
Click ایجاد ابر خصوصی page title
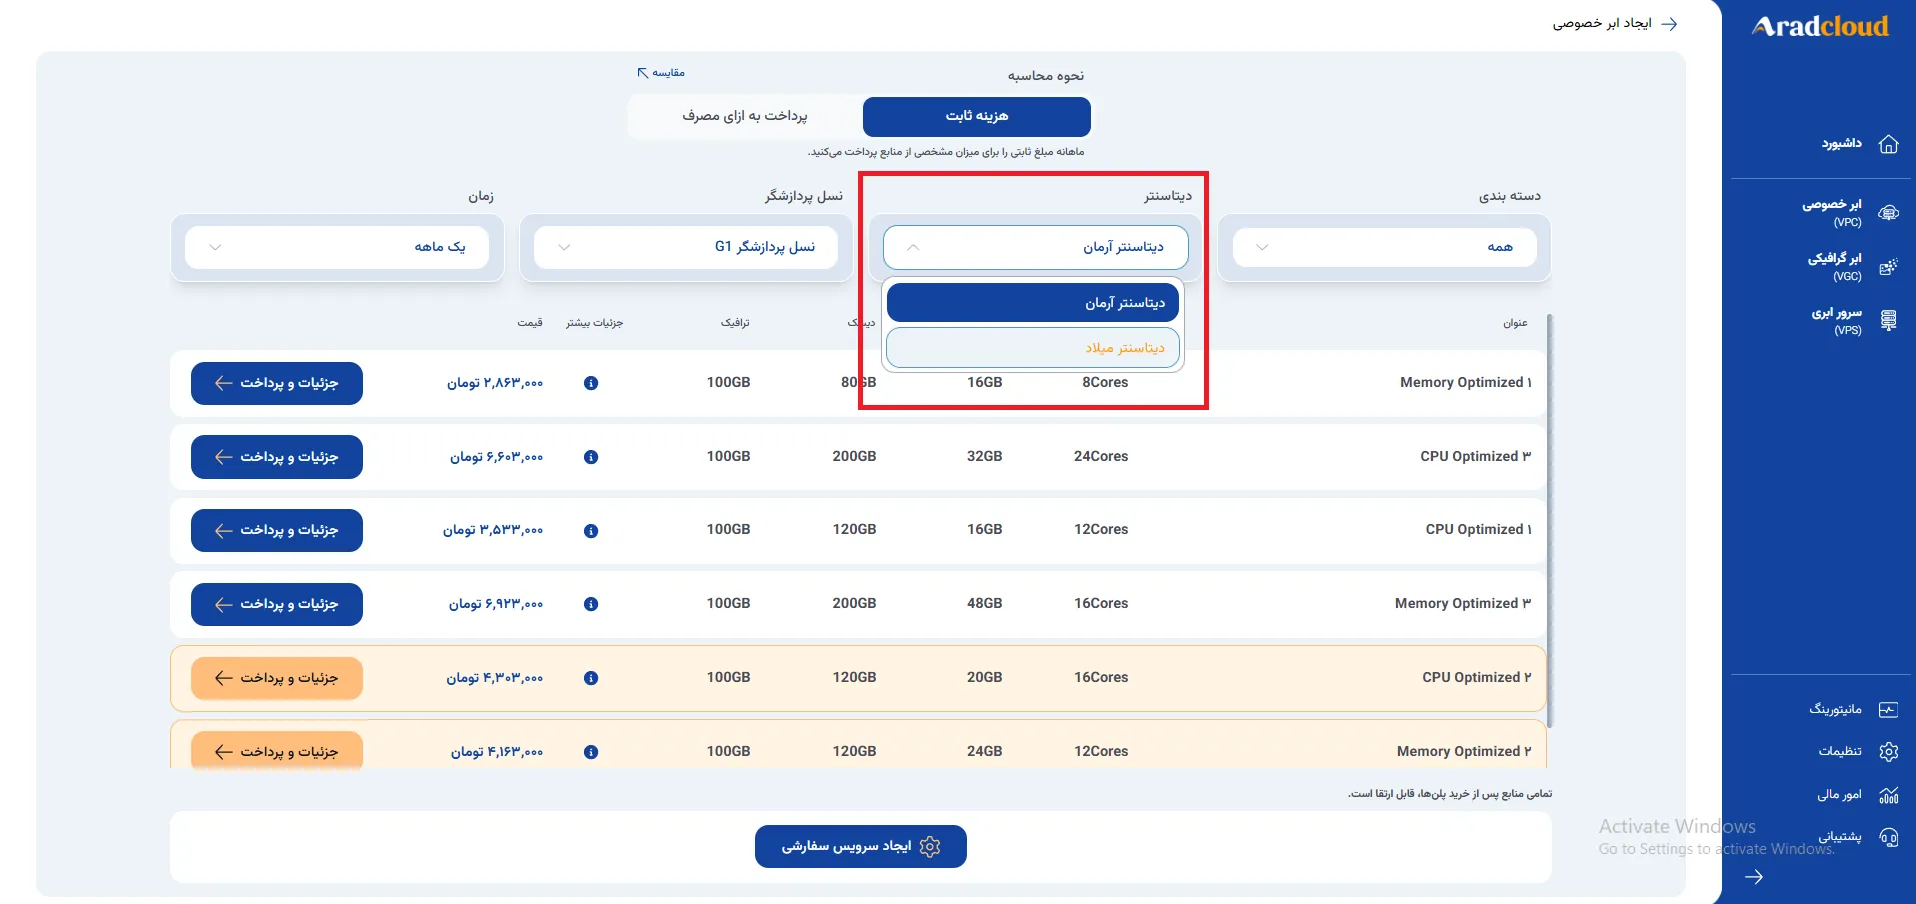[x=1602, y=23]
